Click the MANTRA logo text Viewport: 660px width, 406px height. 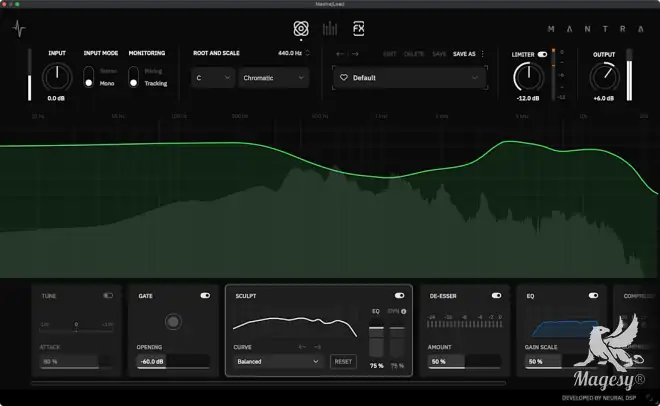596,29
